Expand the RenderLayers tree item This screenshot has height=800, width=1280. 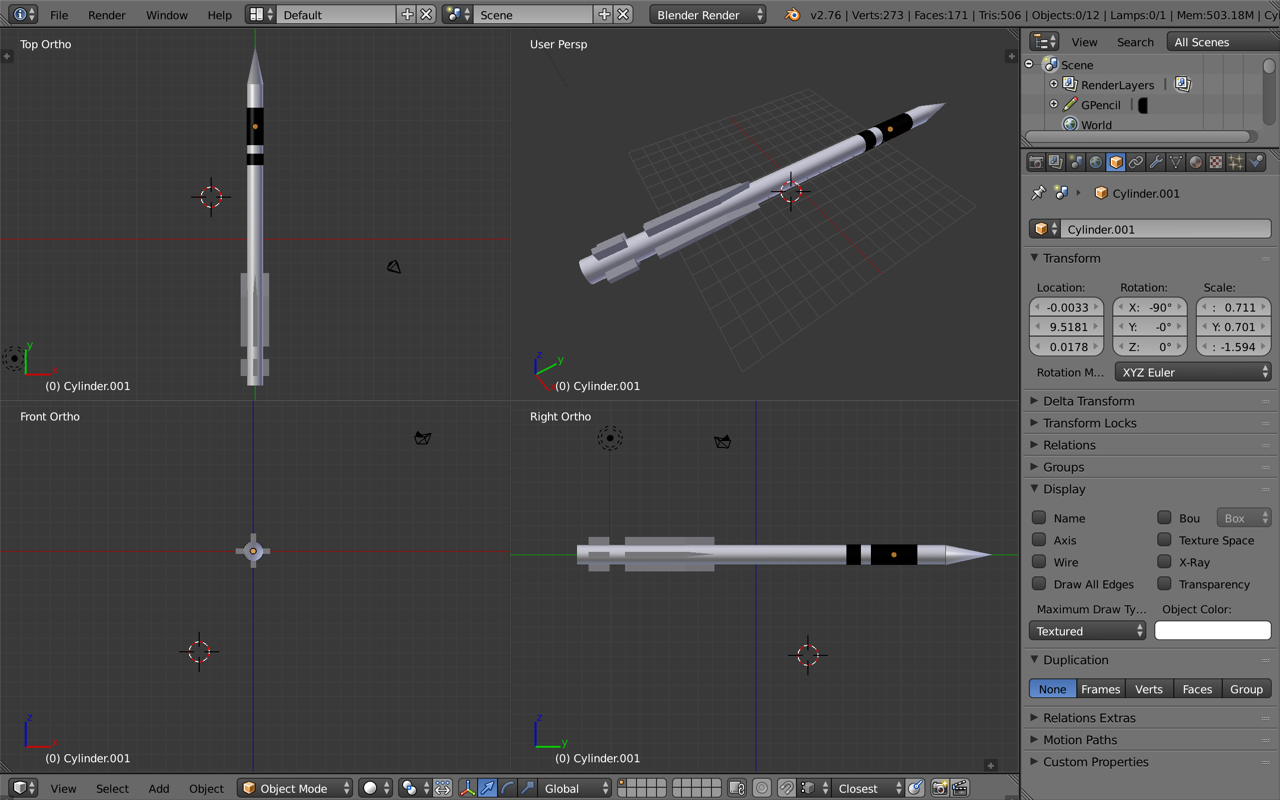pyautogui.click(x=1054, y=84)
